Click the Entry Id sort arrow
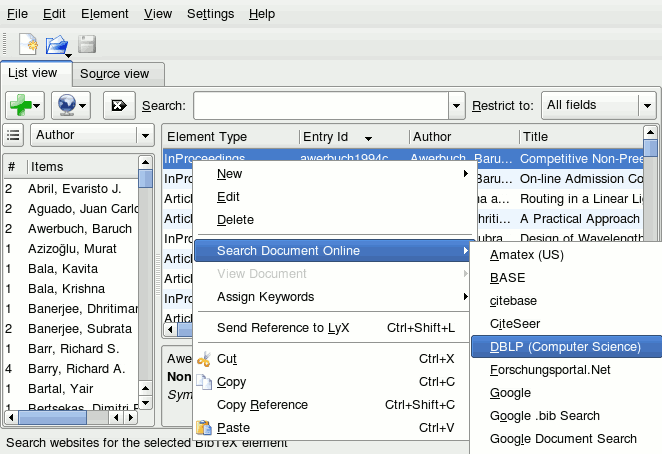The image size is (662, 454). 368,139
